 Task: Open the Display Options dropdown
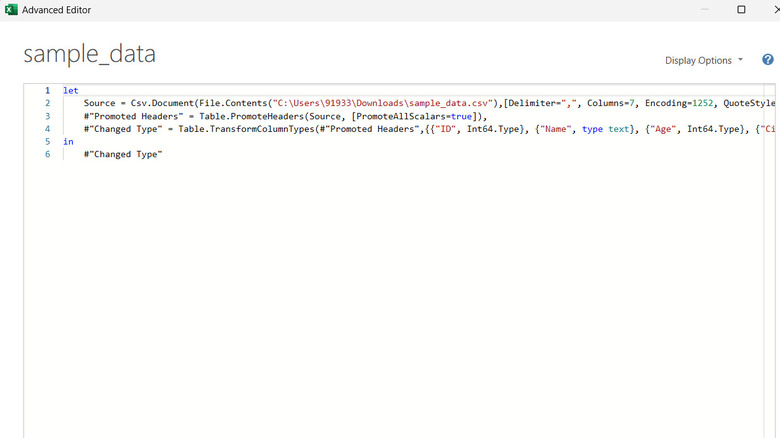[703, 60]
